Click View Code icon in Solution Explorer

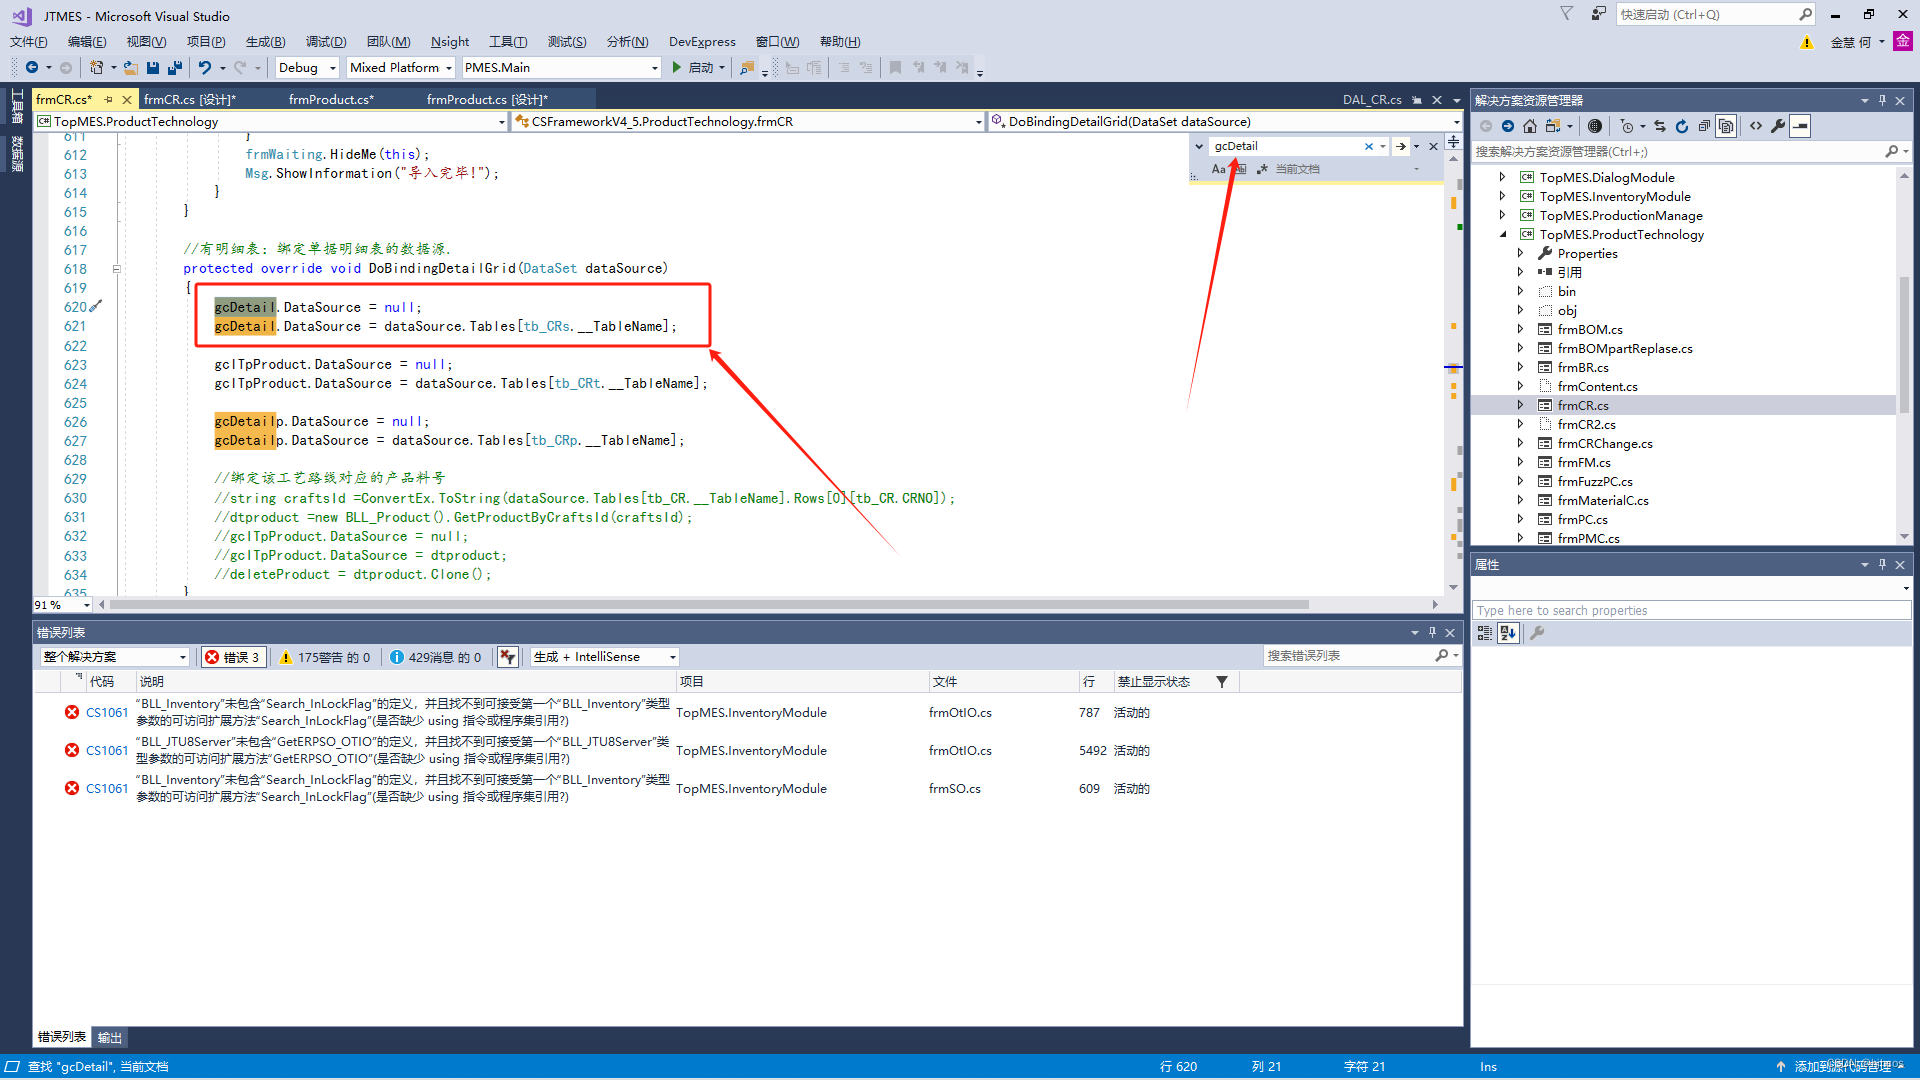click(1756, 126)
